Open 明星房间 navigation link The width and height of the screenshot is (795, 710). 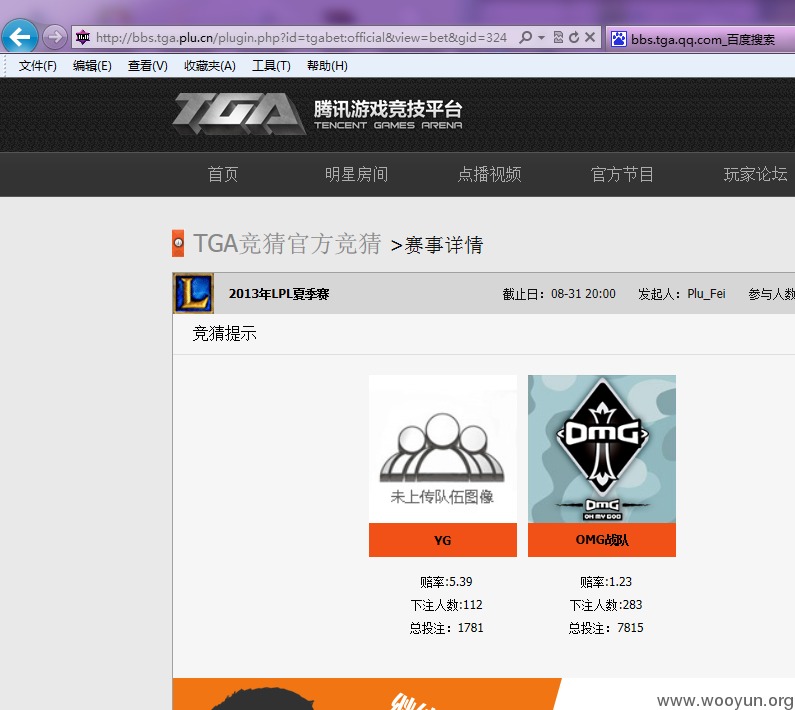pyautogui.click(x=356, y=174)
